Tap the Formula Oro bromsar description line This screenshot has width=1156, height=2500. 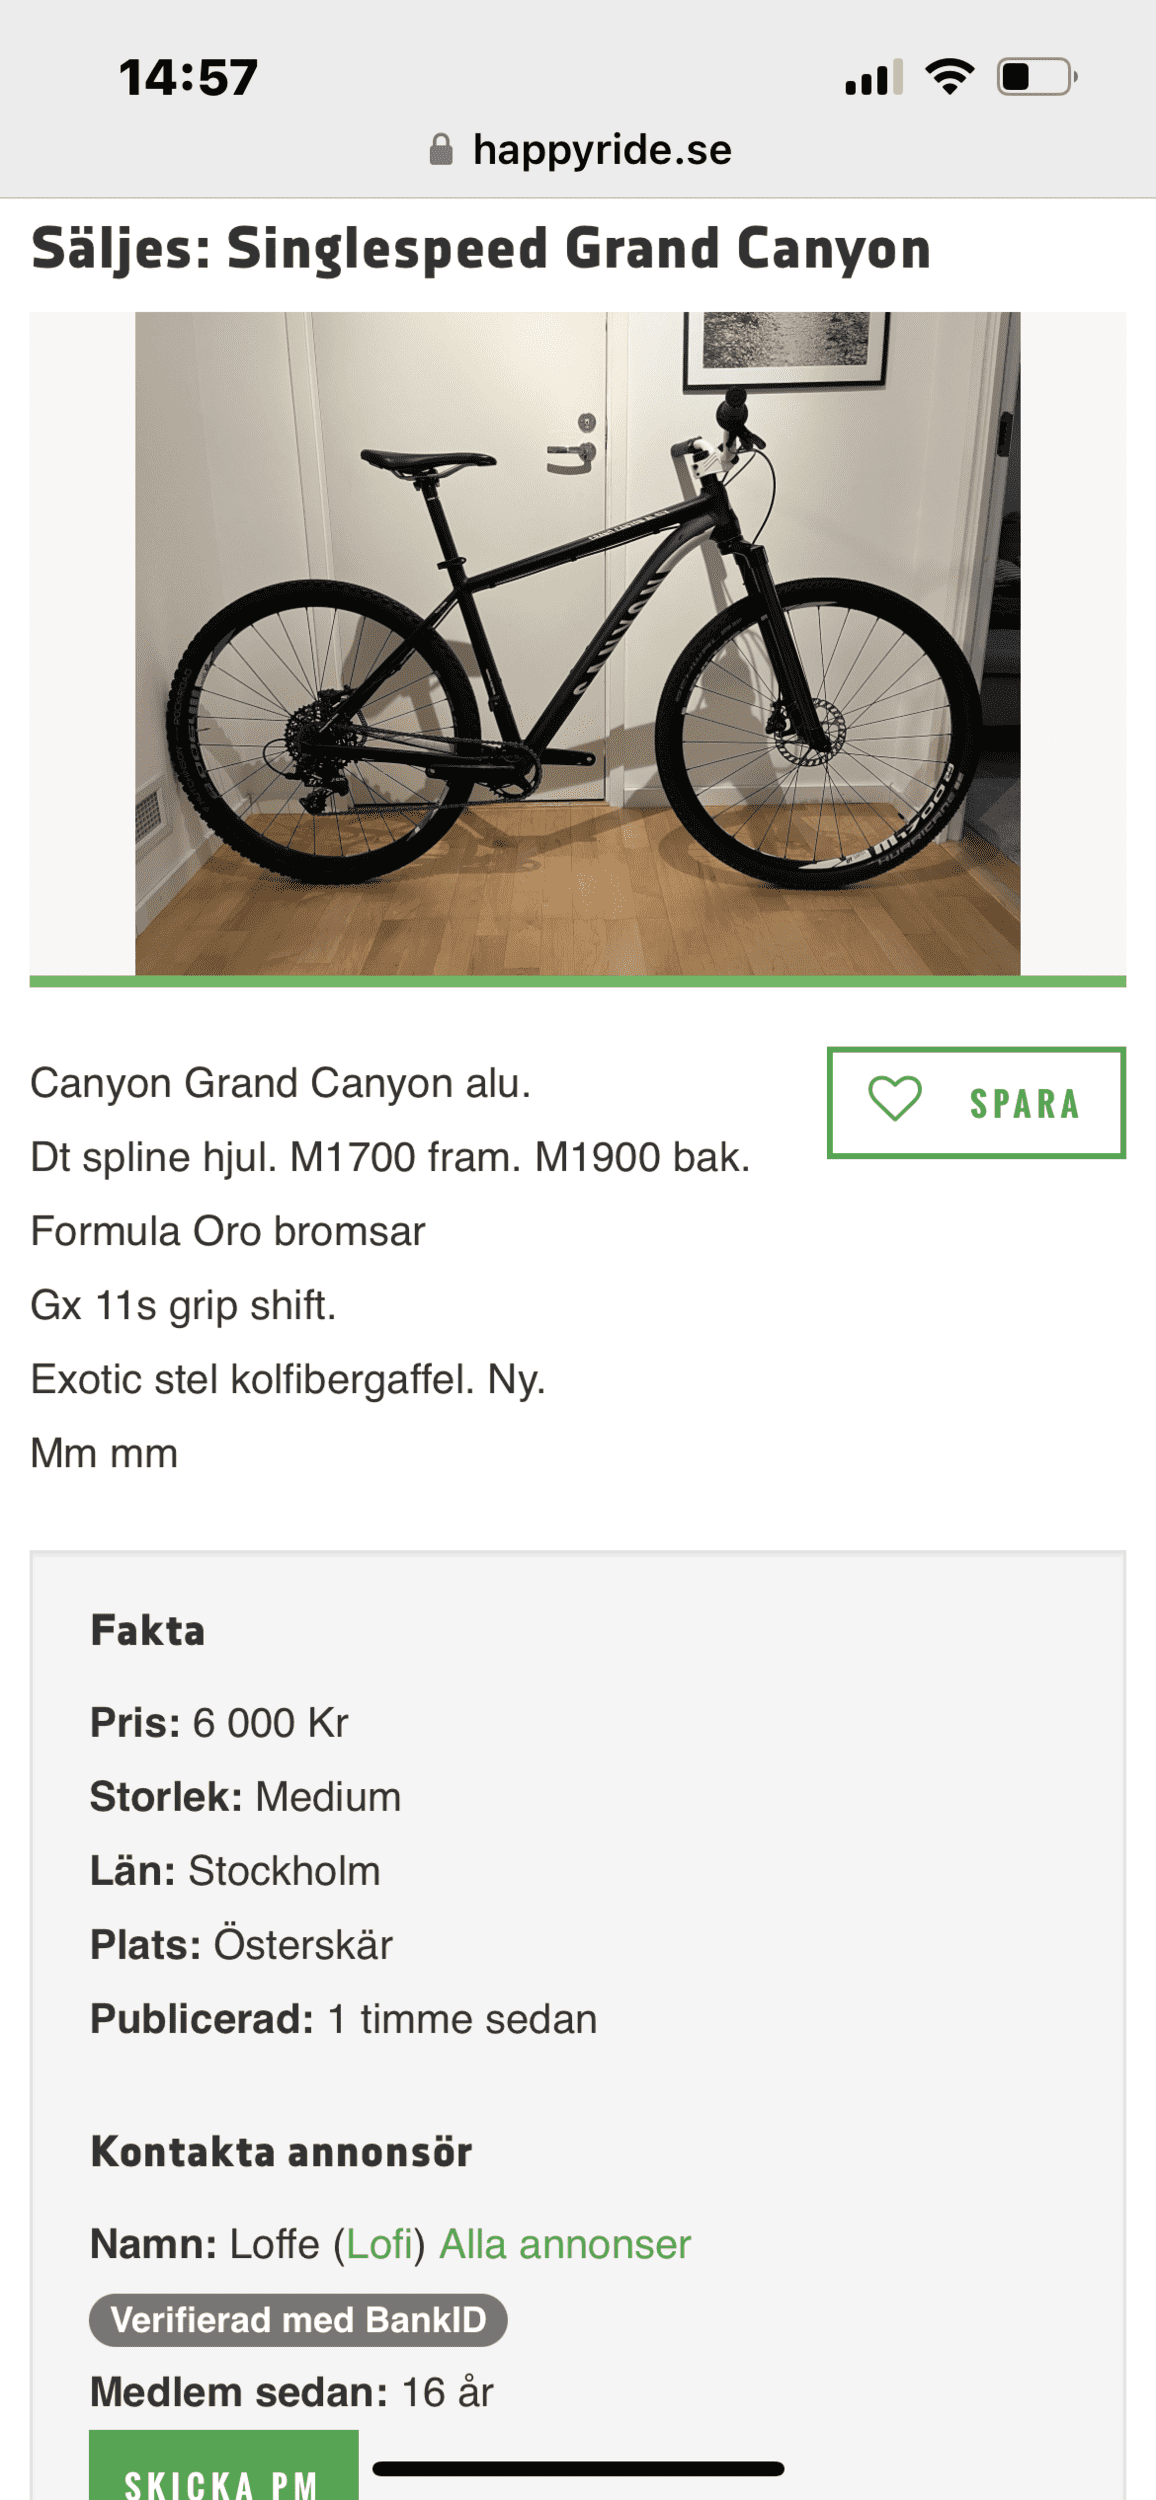(x=228, y=1231)
